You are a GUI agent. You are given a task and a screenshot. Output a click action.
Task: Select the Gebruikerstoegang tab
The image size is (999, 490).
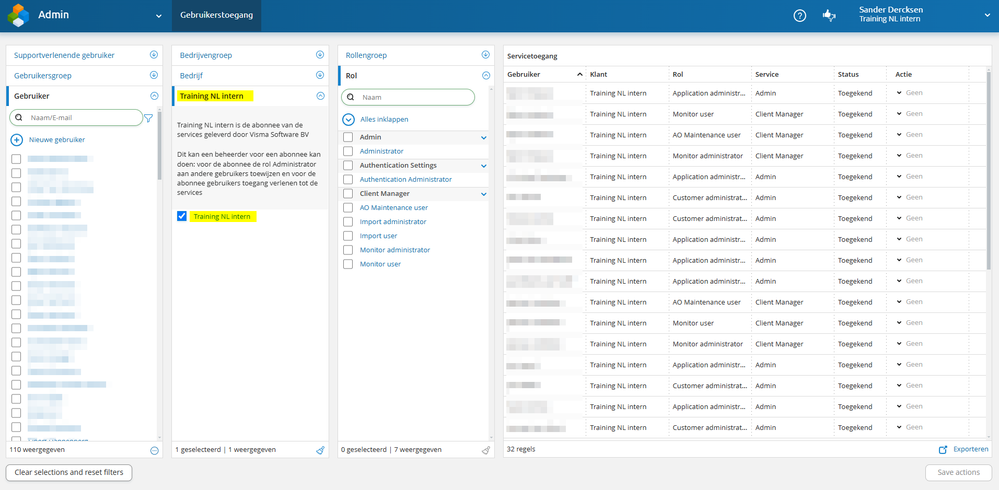tap(216, 15)
